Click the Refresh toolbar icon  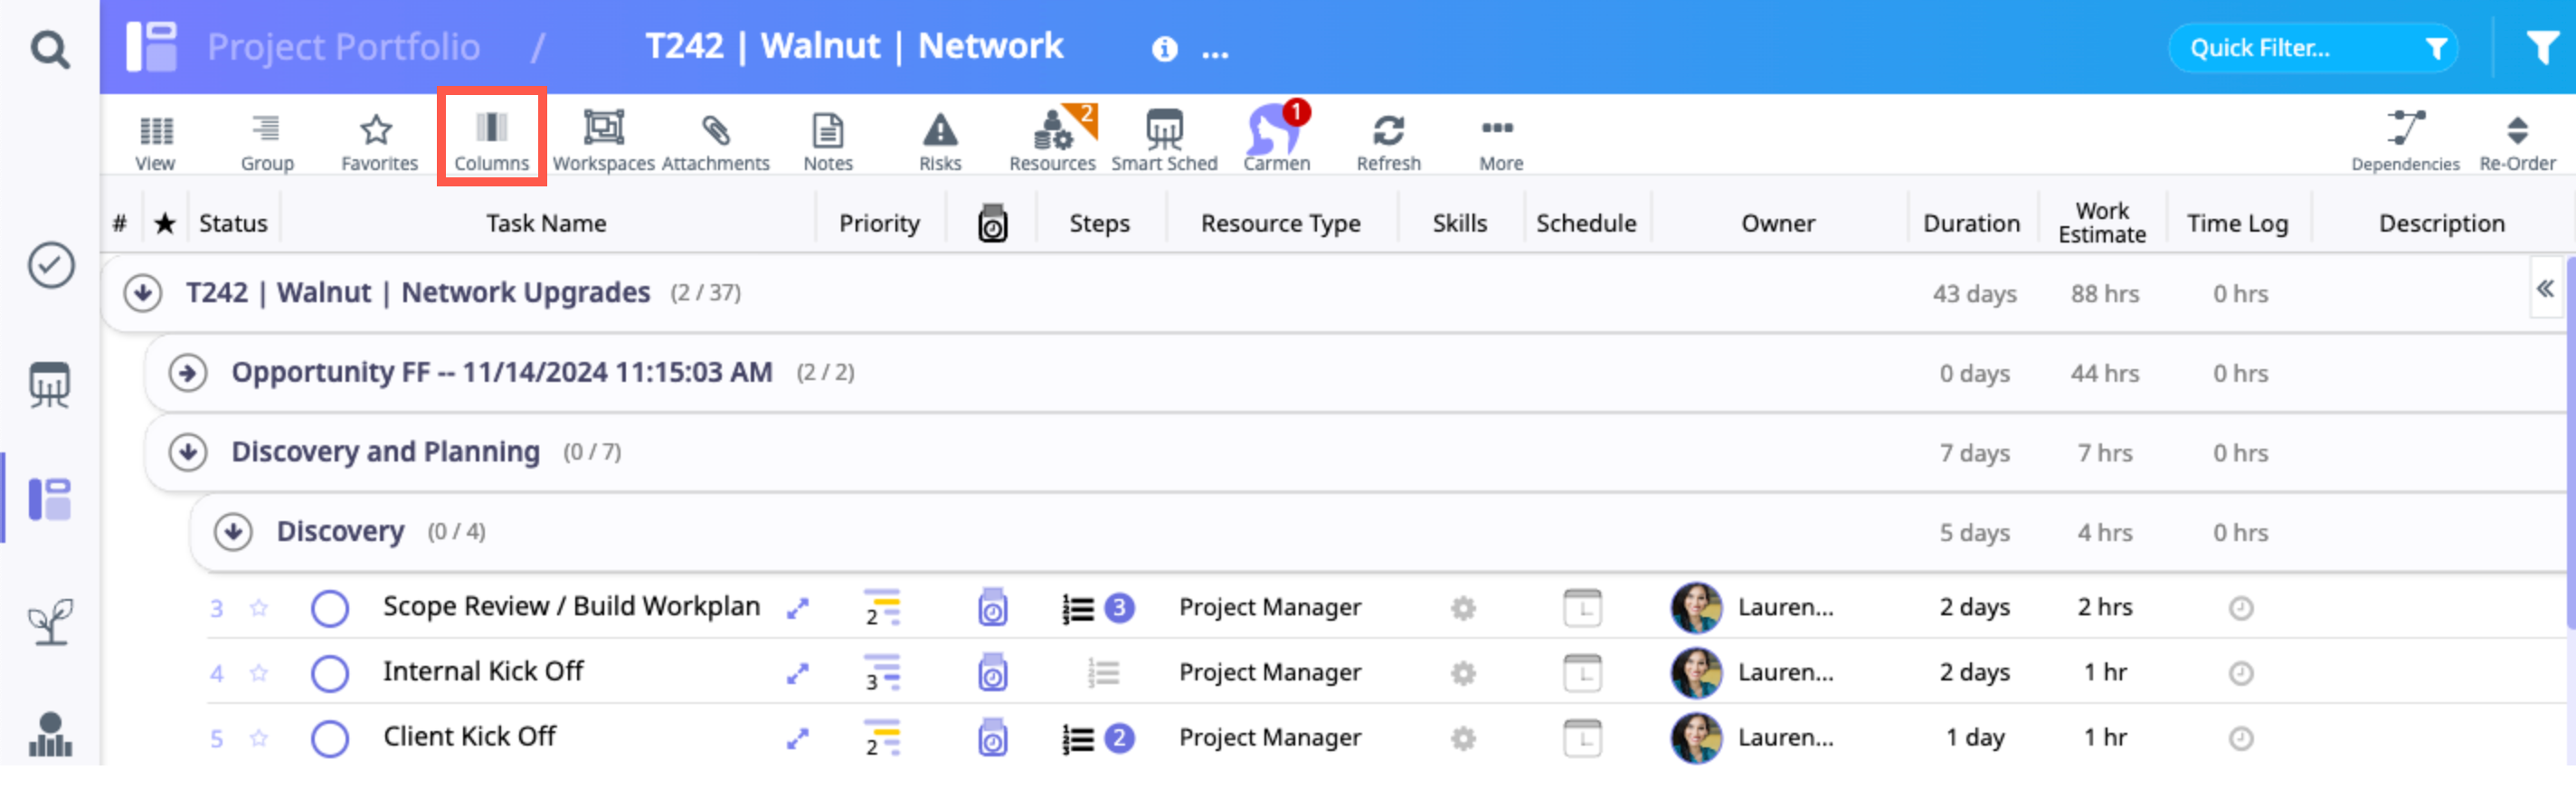click(x=1388, y=139)
